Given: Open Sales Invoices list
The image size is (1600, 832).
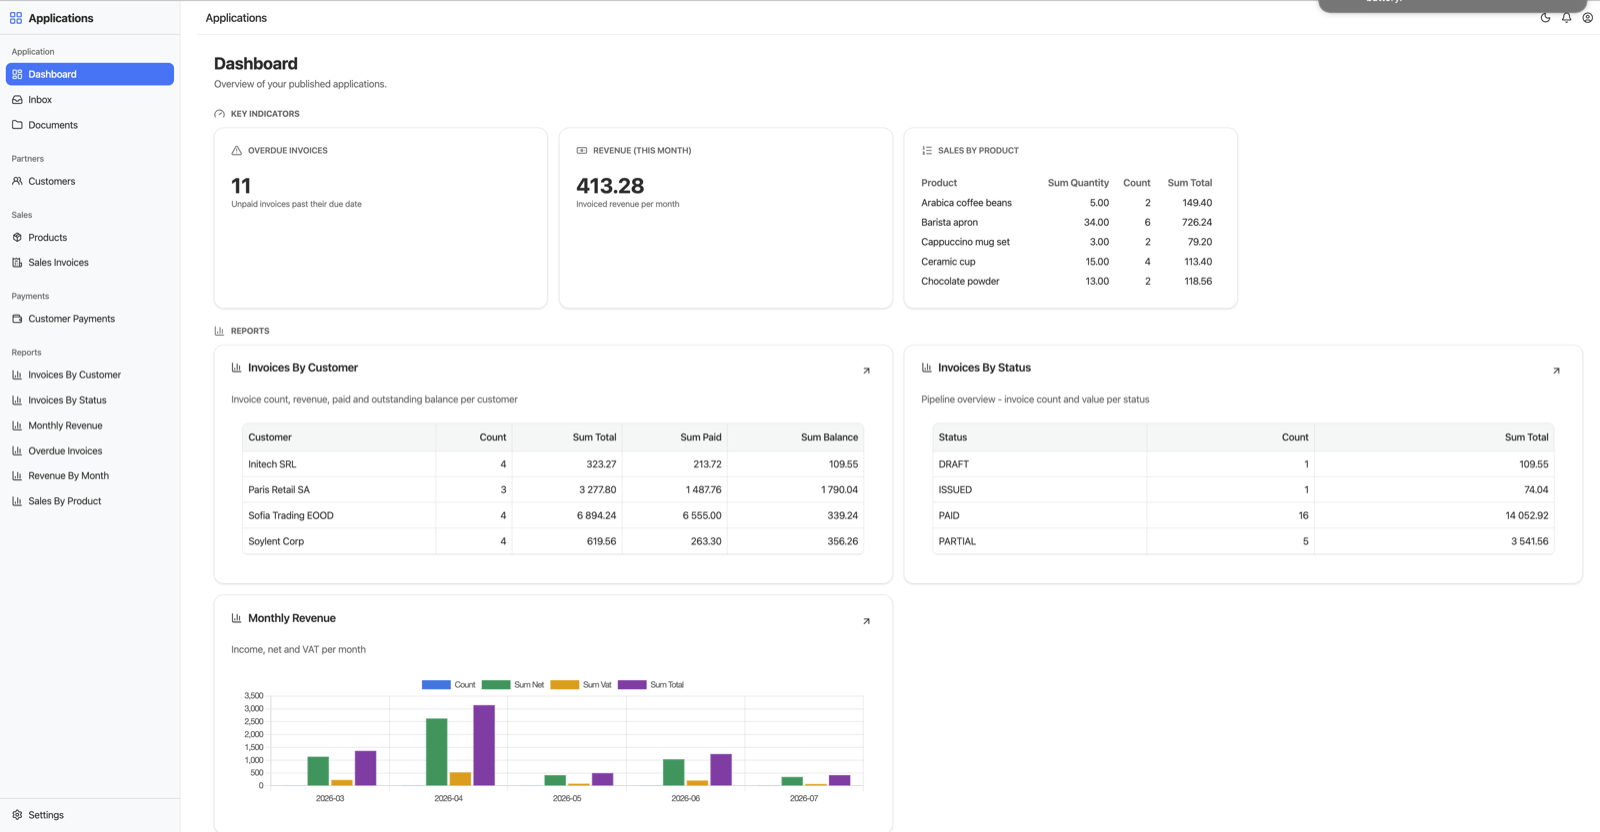Looking at the screenshot, I should [x=90, y=262].
